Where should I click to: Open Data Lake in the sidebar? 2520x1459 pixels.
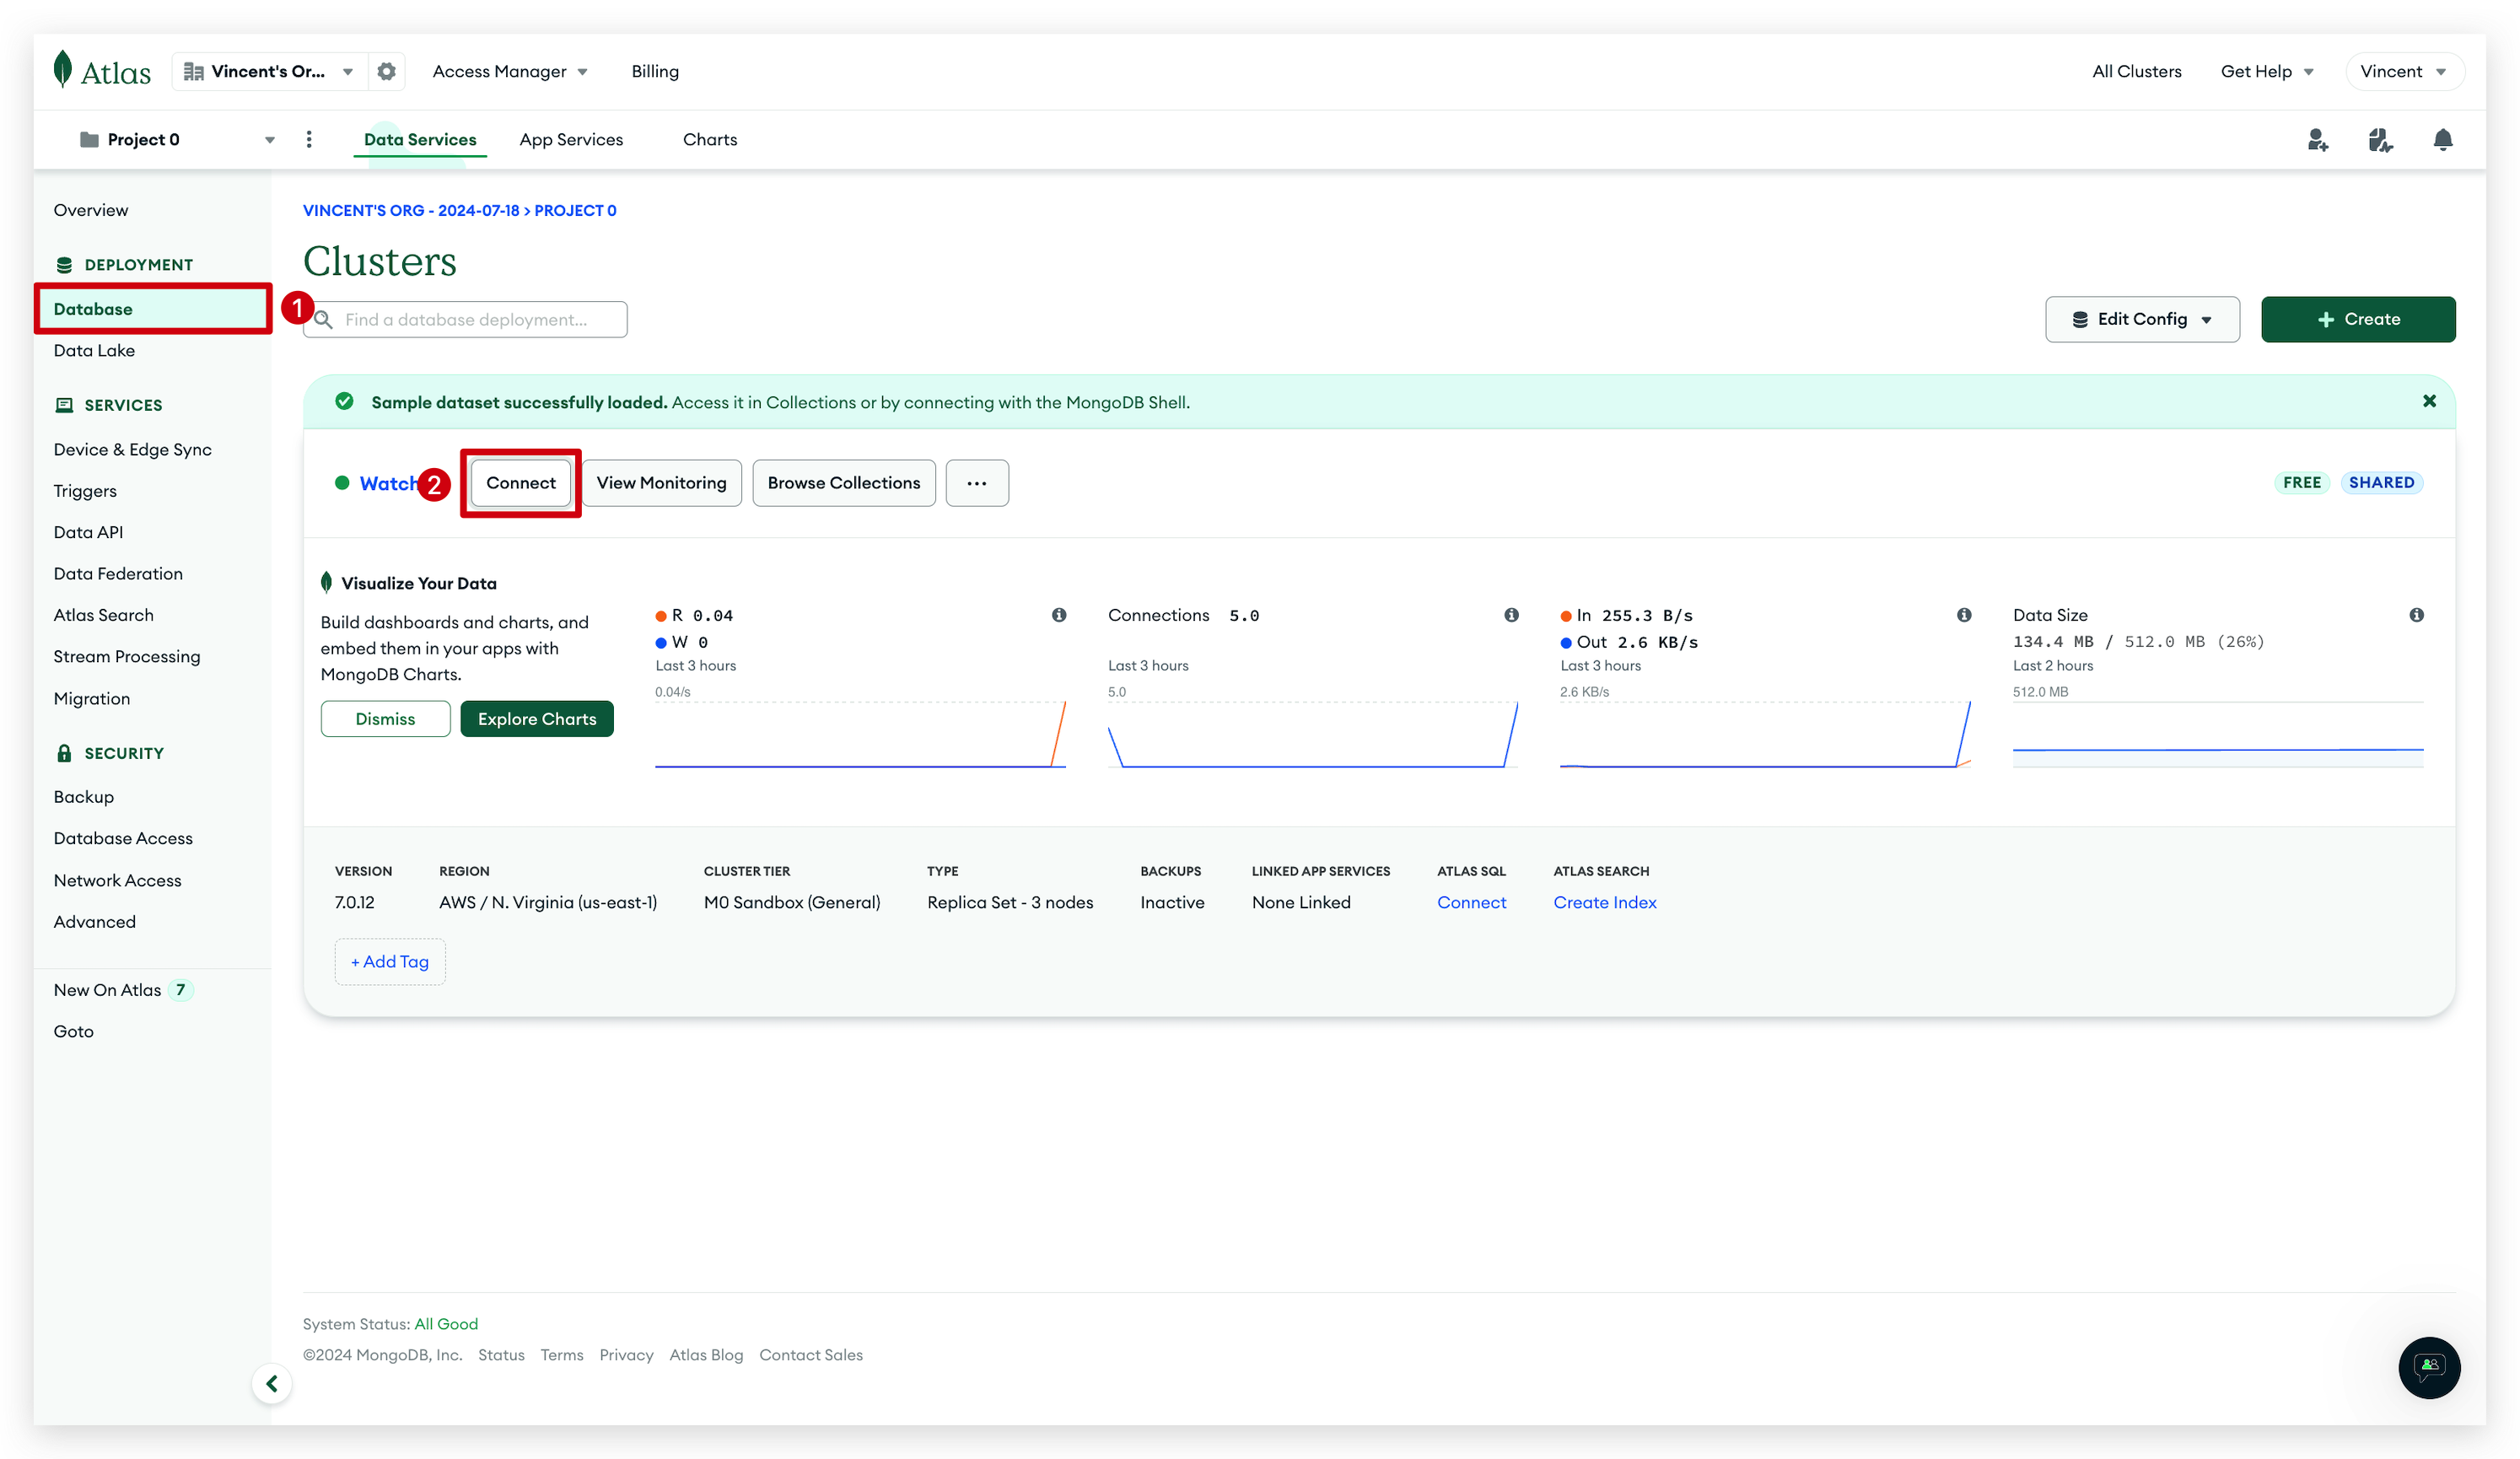(94, 350)
